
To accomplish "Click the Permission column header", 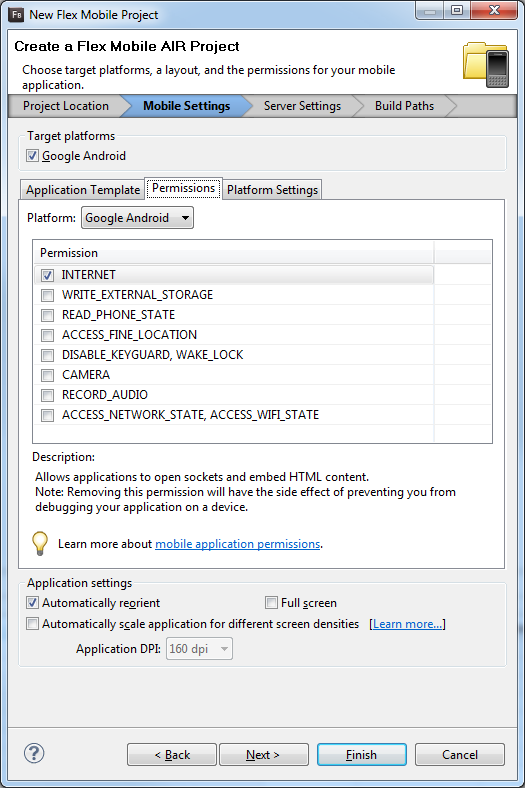I will [x=234, y=253].
